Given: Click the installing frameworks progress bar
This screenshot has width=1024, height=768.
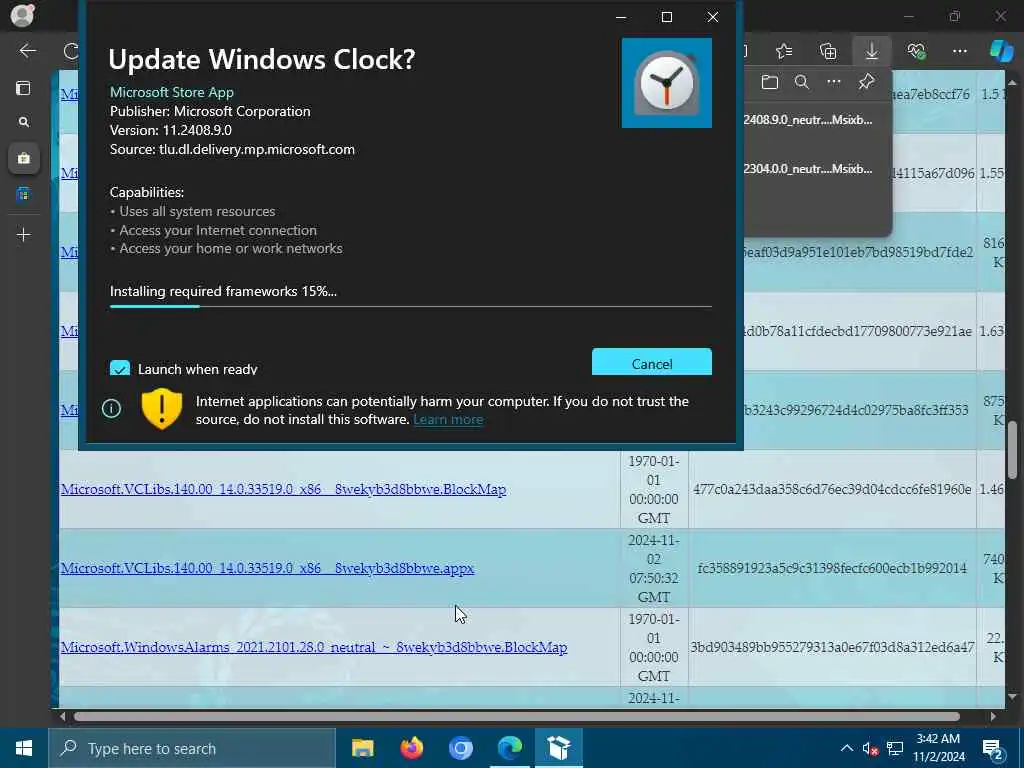Looking at the screenshot, I should click(411, 306).
